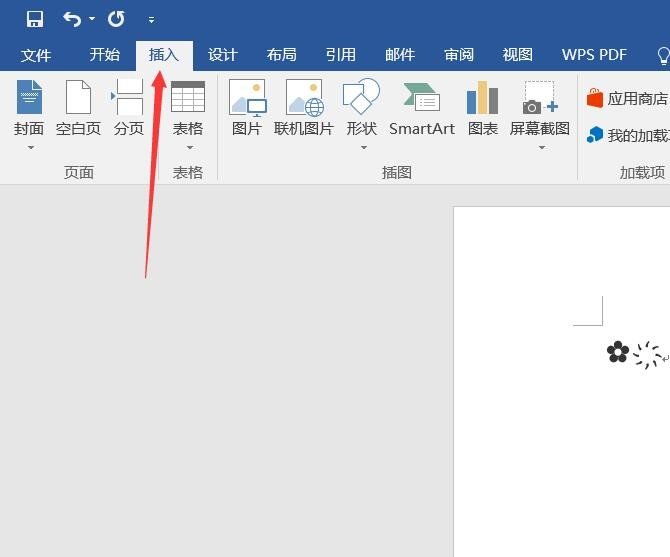Expand the table (表格) dropdown

tap(188, 147)
